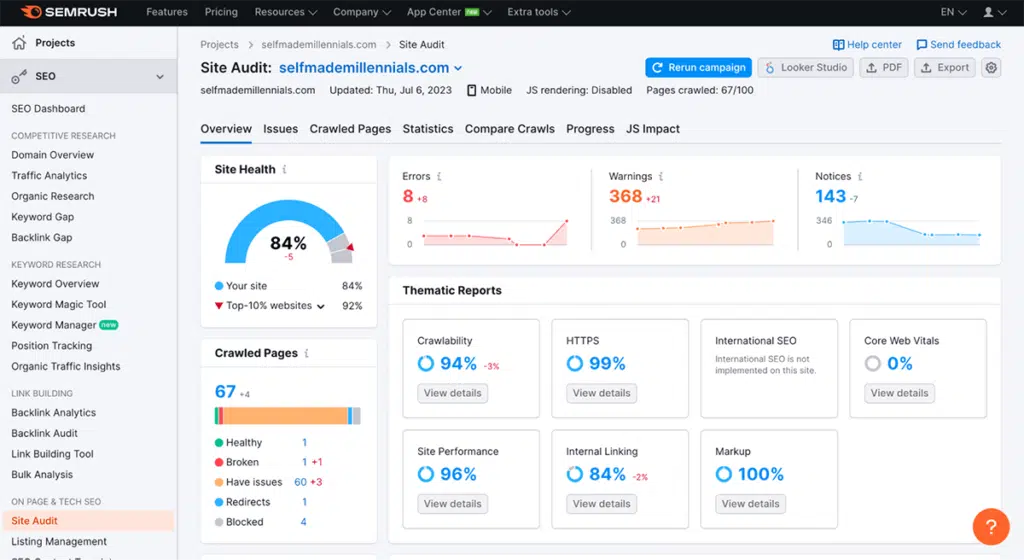1024x560 pixels.
Task: Click the Crawlability progress ring icon
Action: click(425, 363)
